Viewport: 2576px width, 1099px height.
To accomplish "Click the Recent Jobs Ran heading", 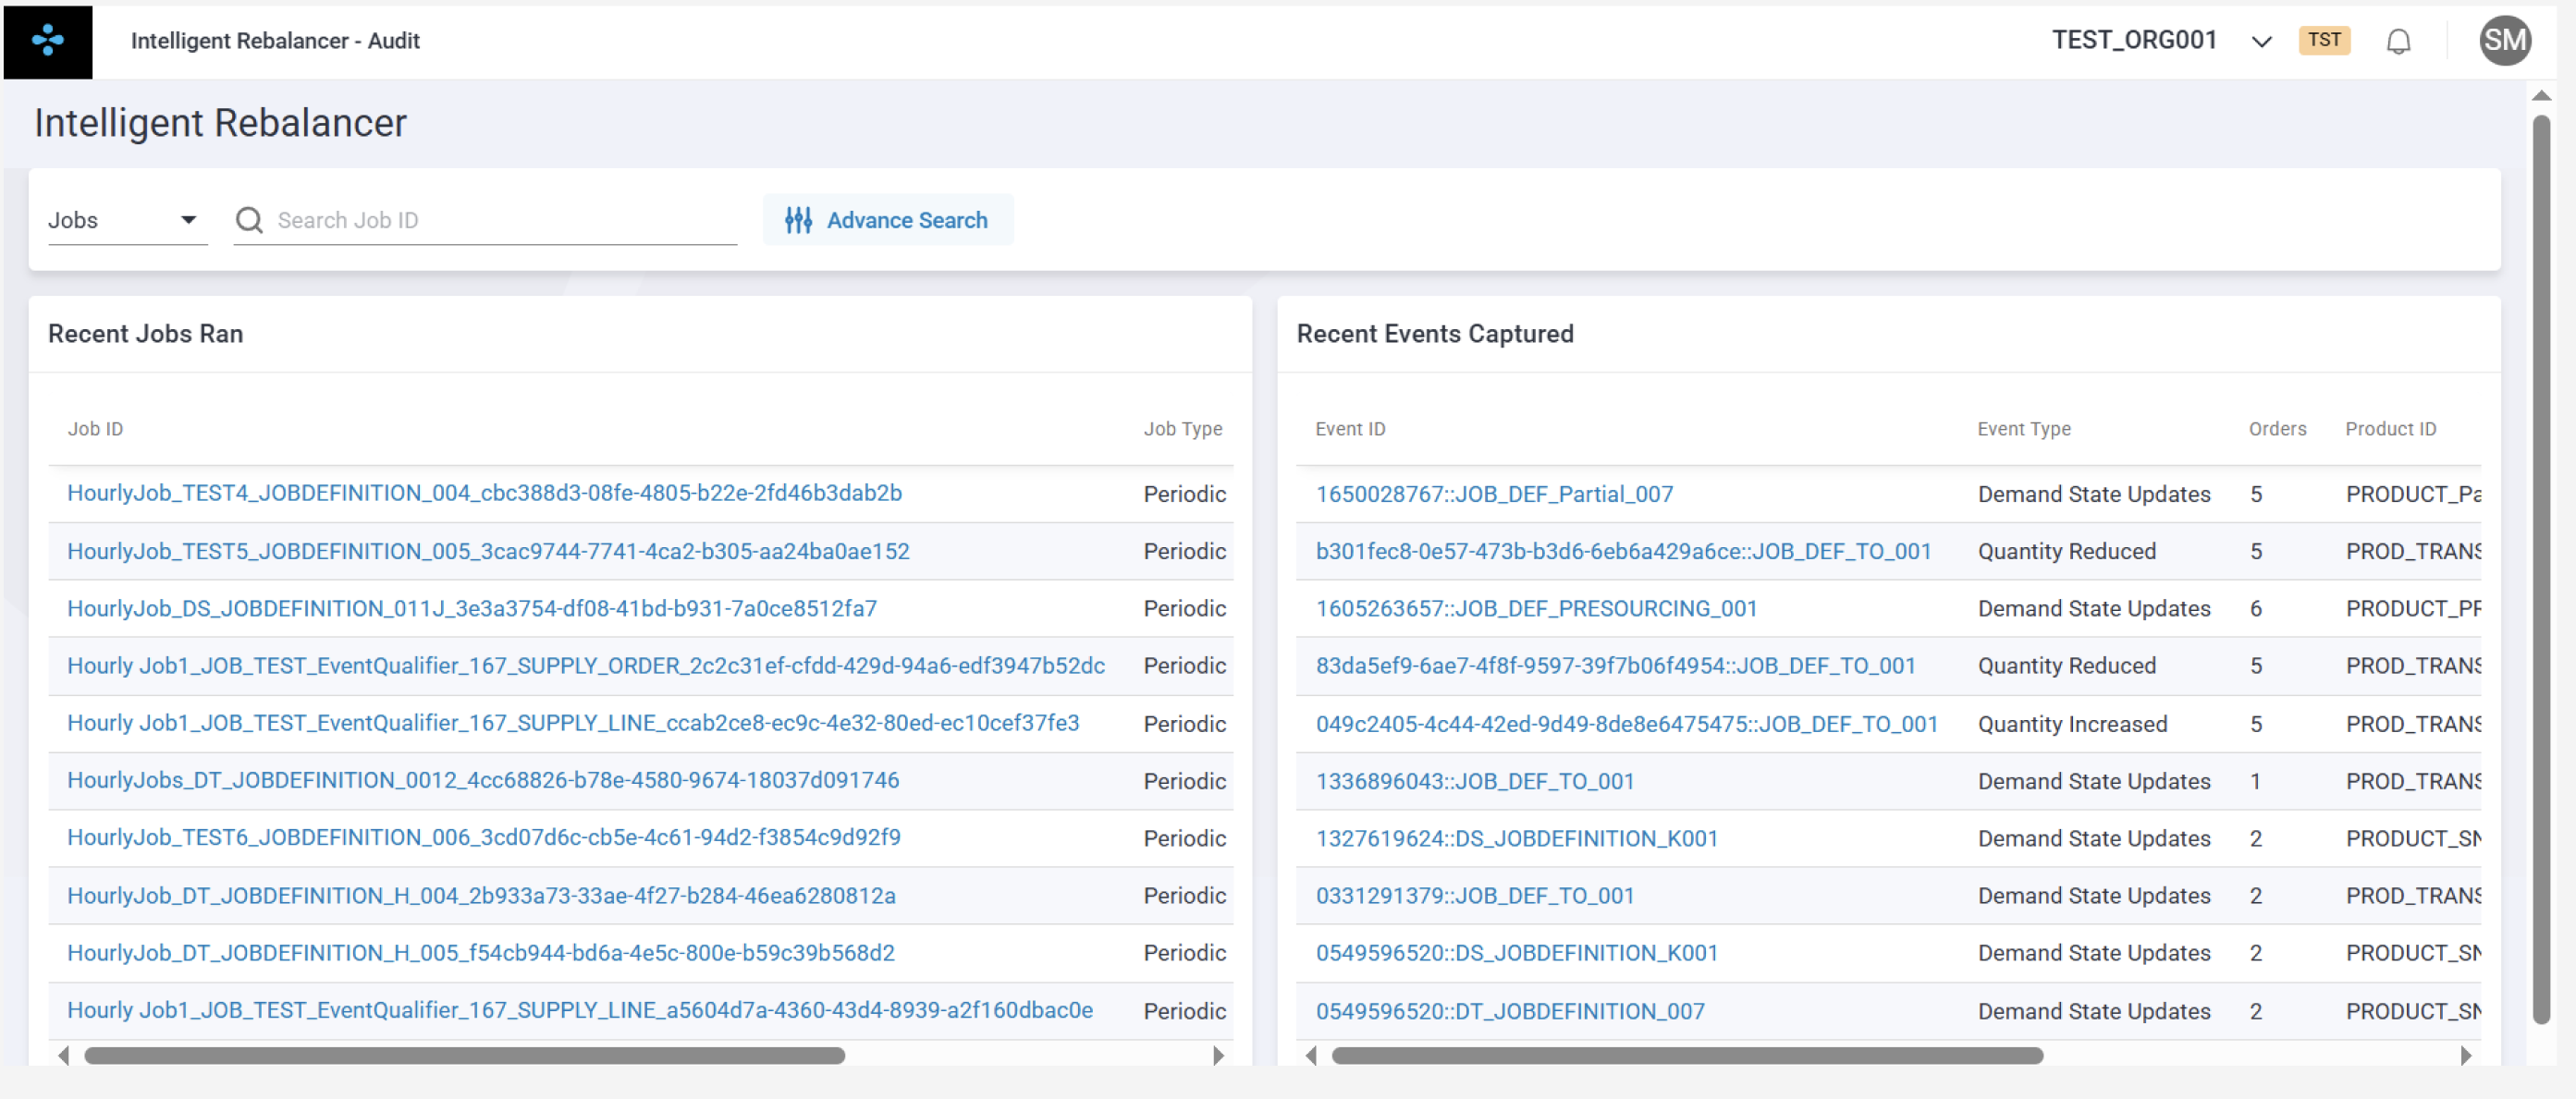I will [146, 334].
